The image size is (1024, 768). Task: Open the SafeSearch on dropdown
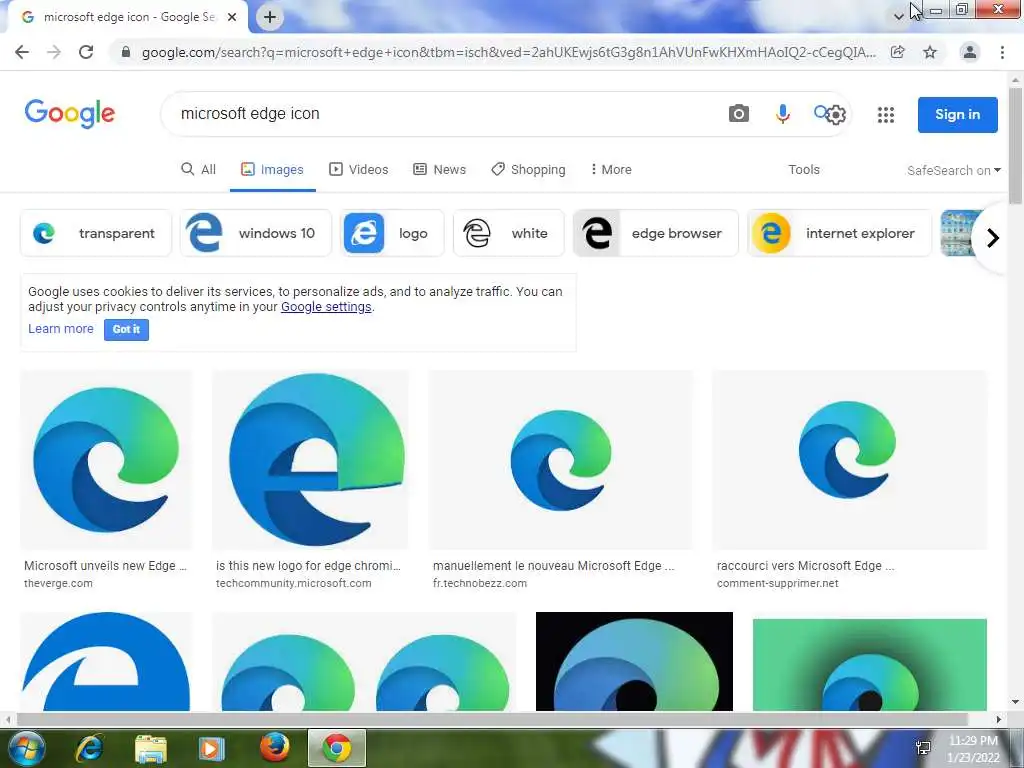(954, 170)
